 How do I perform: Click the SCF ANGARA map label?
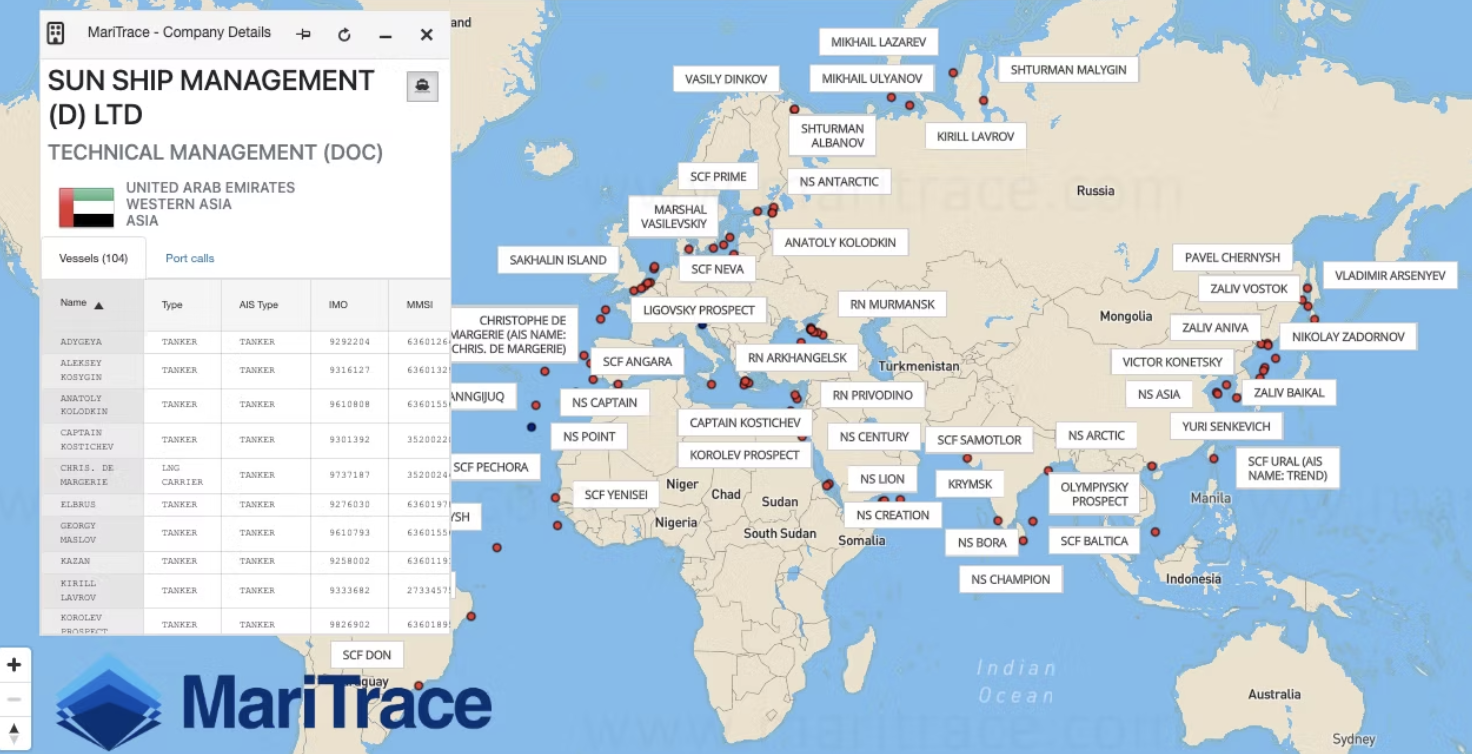(637, 361)
